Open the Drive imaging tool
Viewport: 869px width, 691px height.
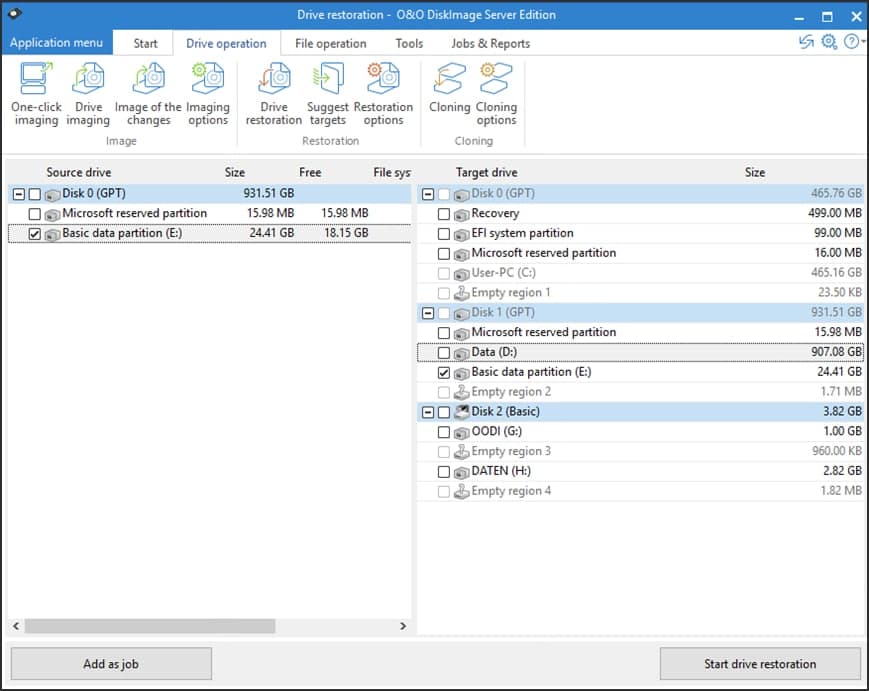click(88, 93)
